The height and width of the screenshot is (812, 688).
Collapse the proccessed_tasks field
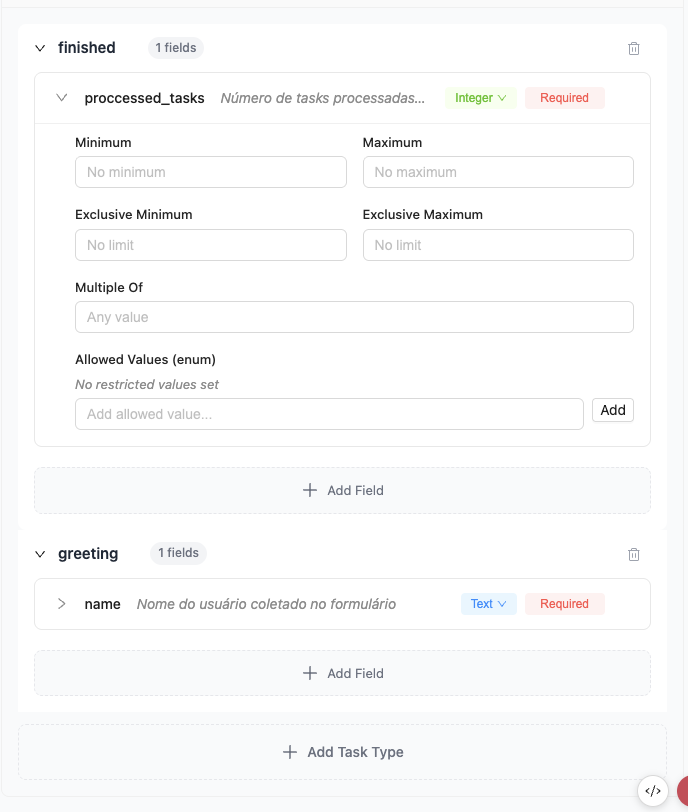(x=62, y=97)
